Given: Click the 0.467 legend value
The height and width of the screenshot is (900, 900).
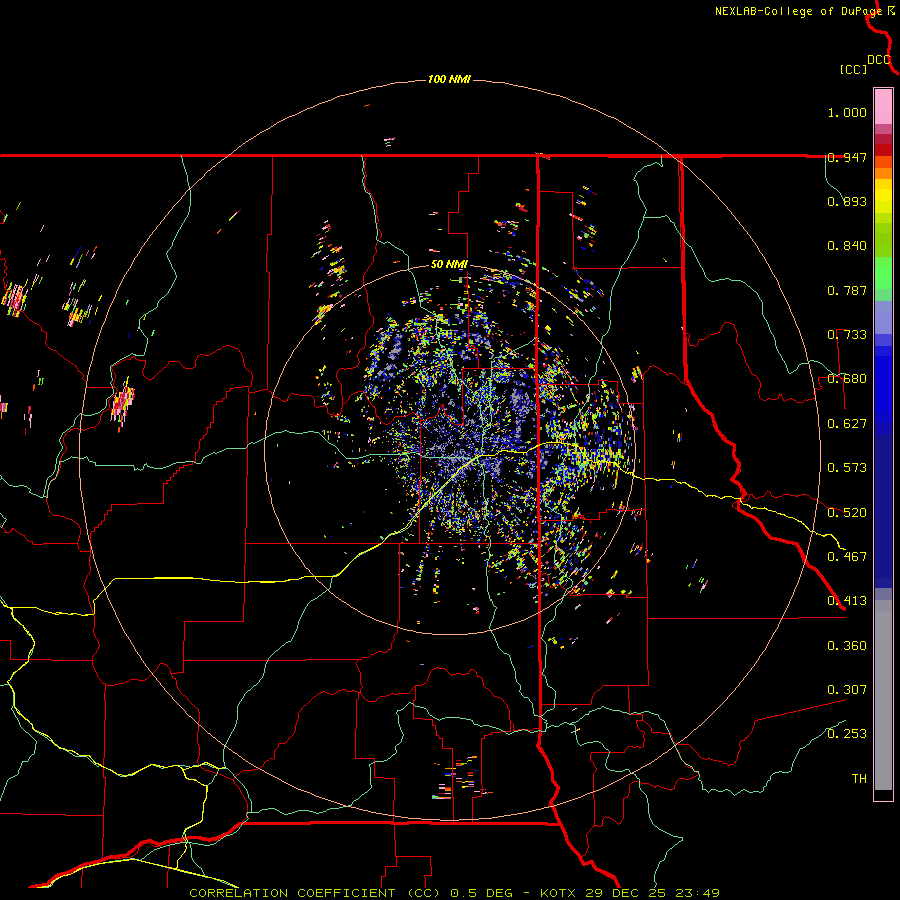Looking at the screenshot, I should pos(847,557).
